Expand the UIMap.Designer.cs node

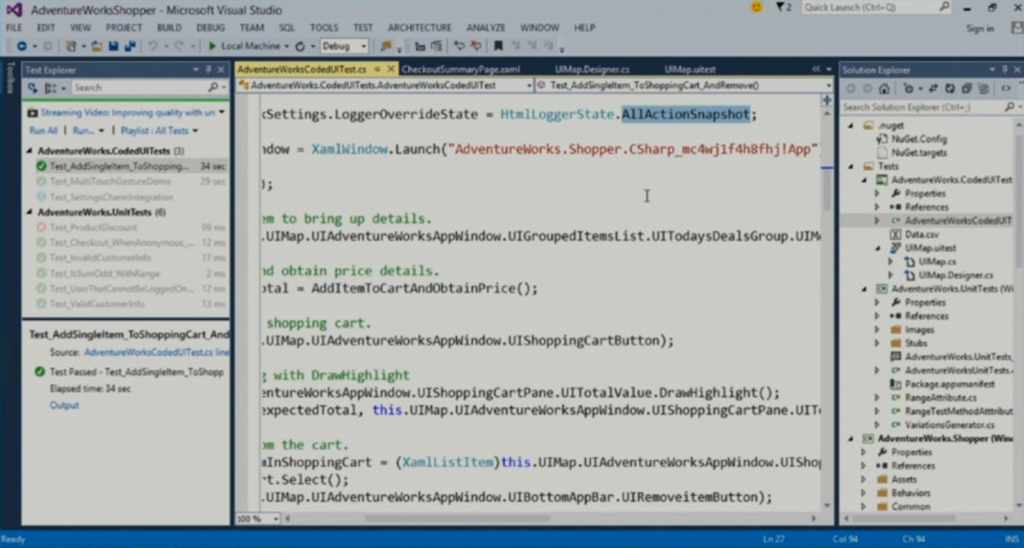click(891, 276)
